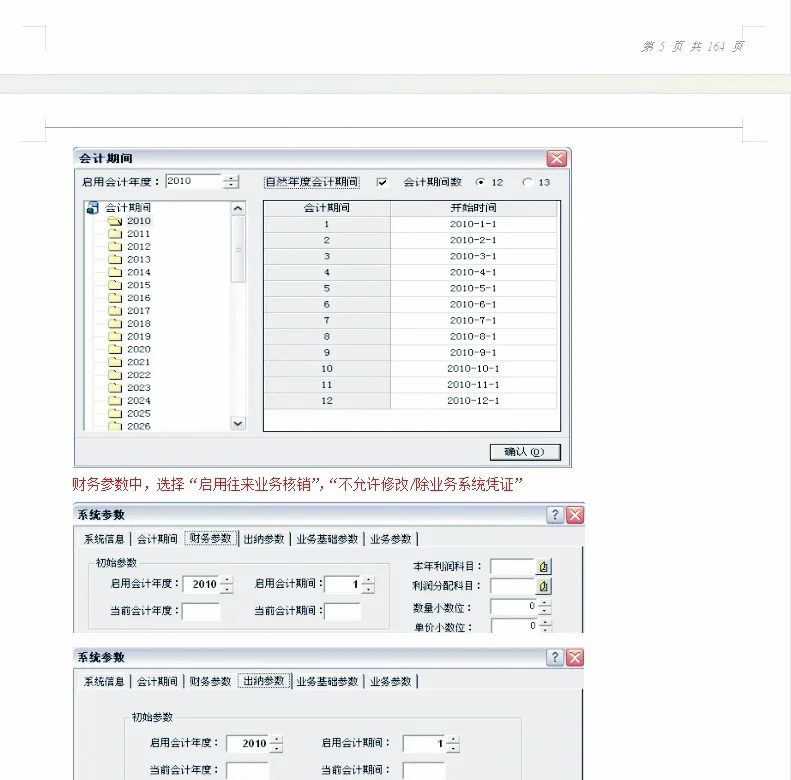Click the 利润分配科目 input field
Screen dimensions: 791x780
click(513, 586)
